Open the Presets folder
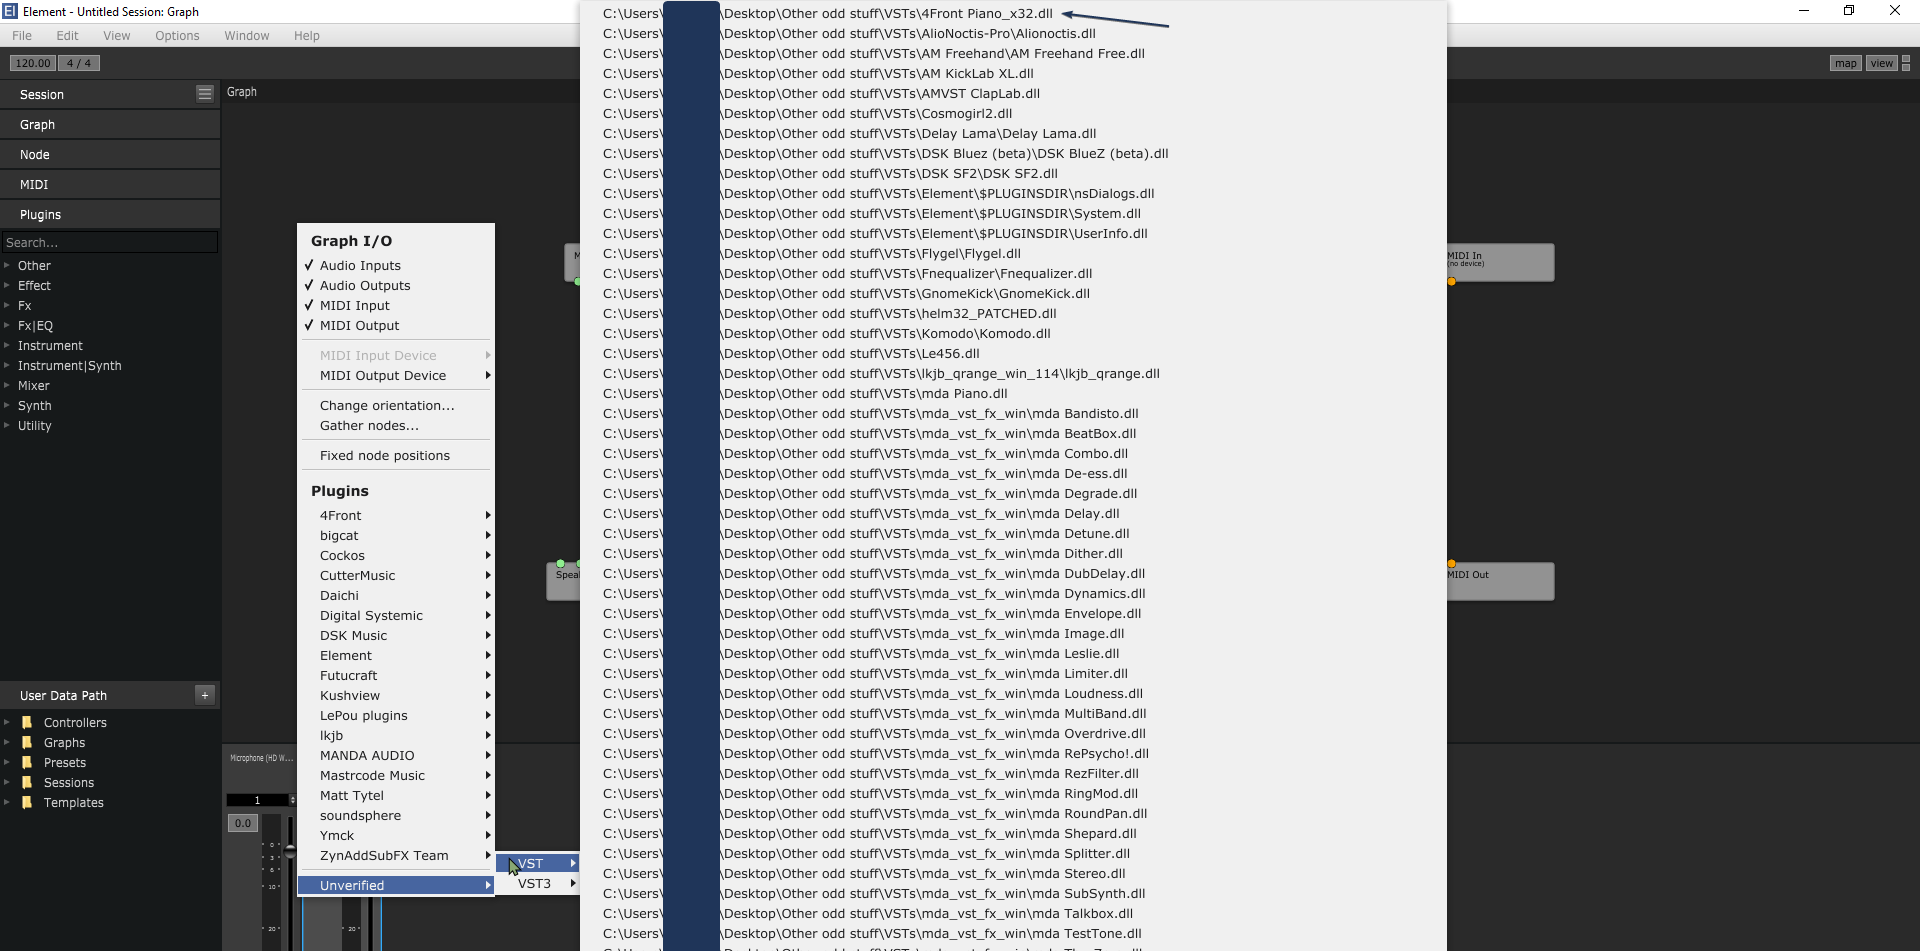 [65, 763]
